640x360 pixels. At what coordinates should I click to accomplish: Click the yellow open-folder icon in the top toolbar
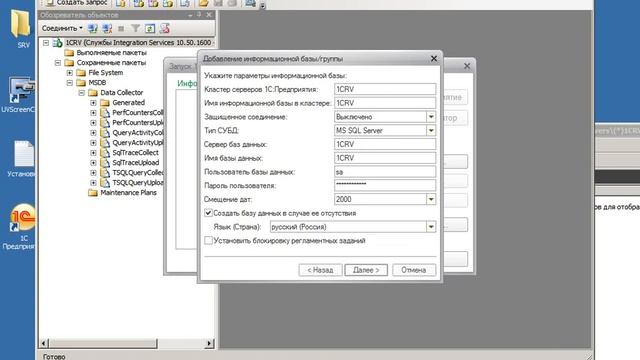pyautogui.click(x=203, y=3)
